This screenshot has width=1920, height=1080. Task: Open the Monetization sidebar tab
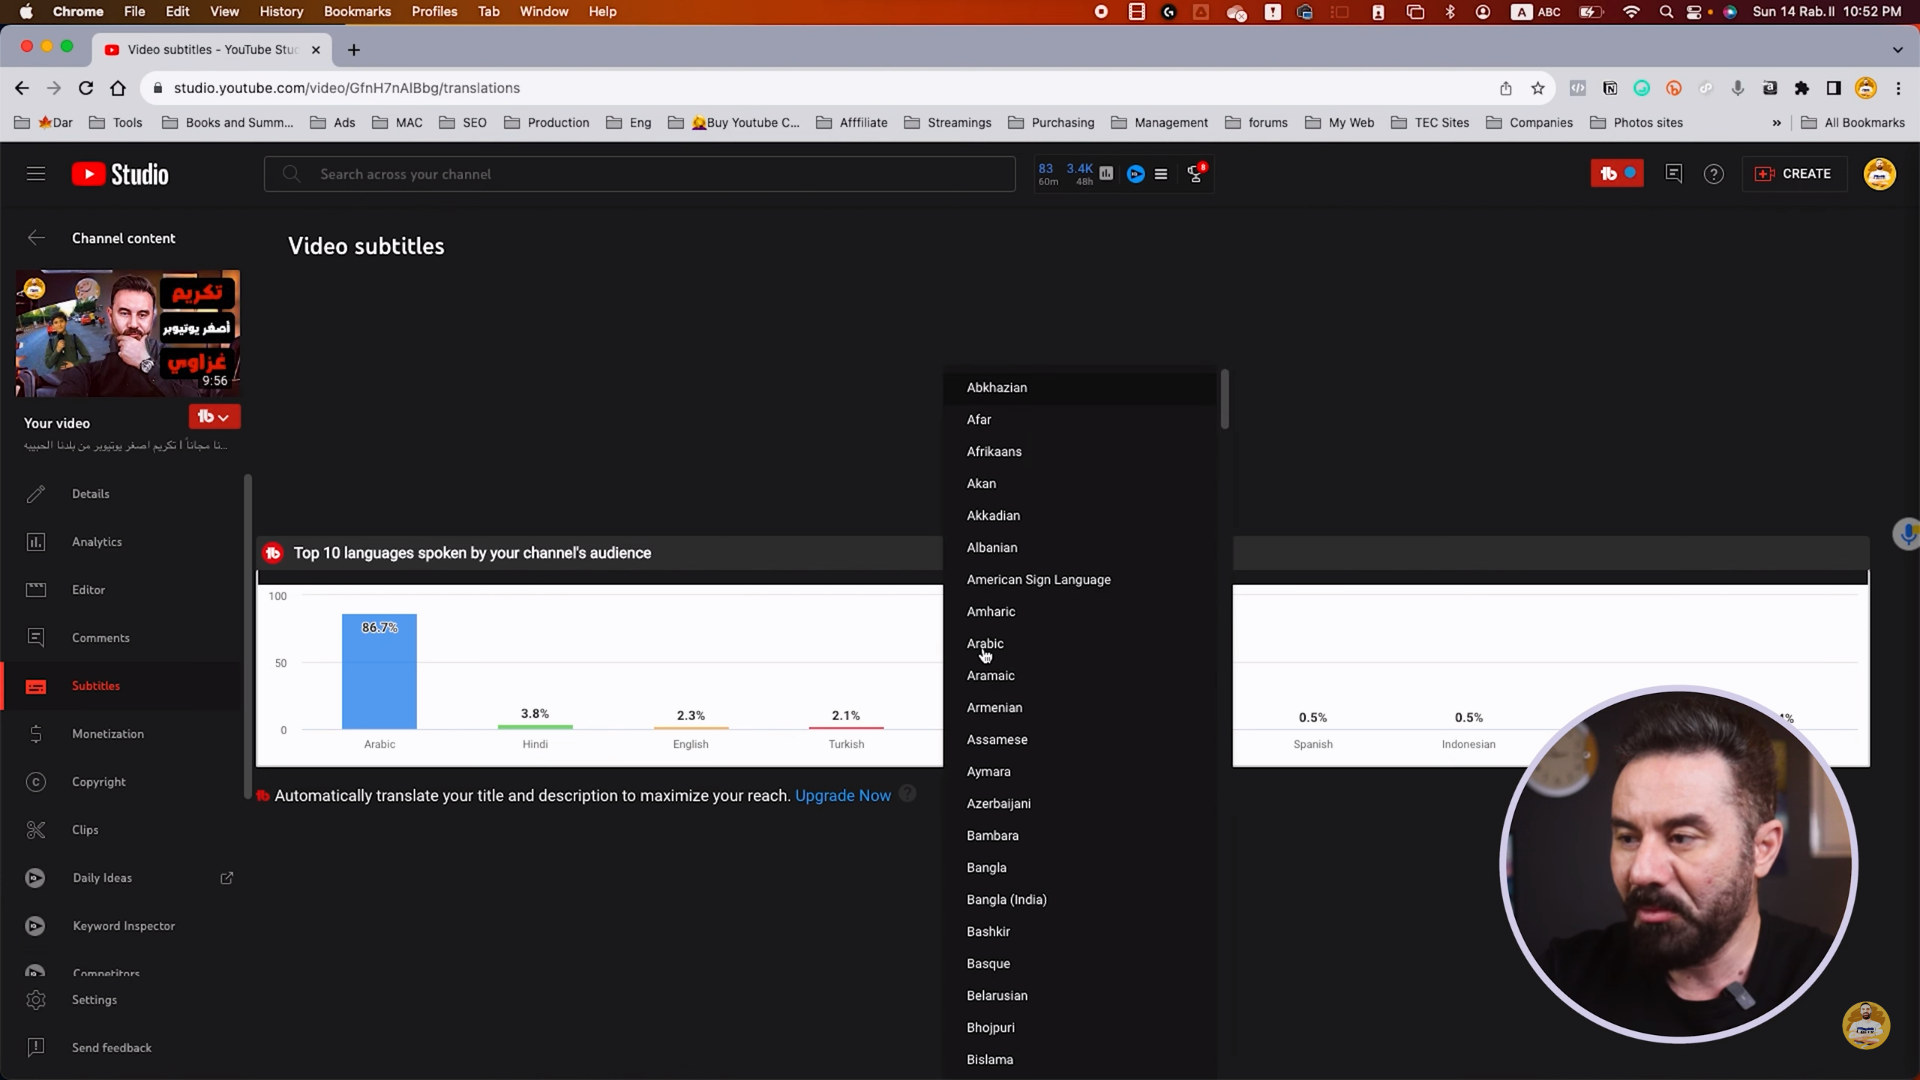[108, 734]
